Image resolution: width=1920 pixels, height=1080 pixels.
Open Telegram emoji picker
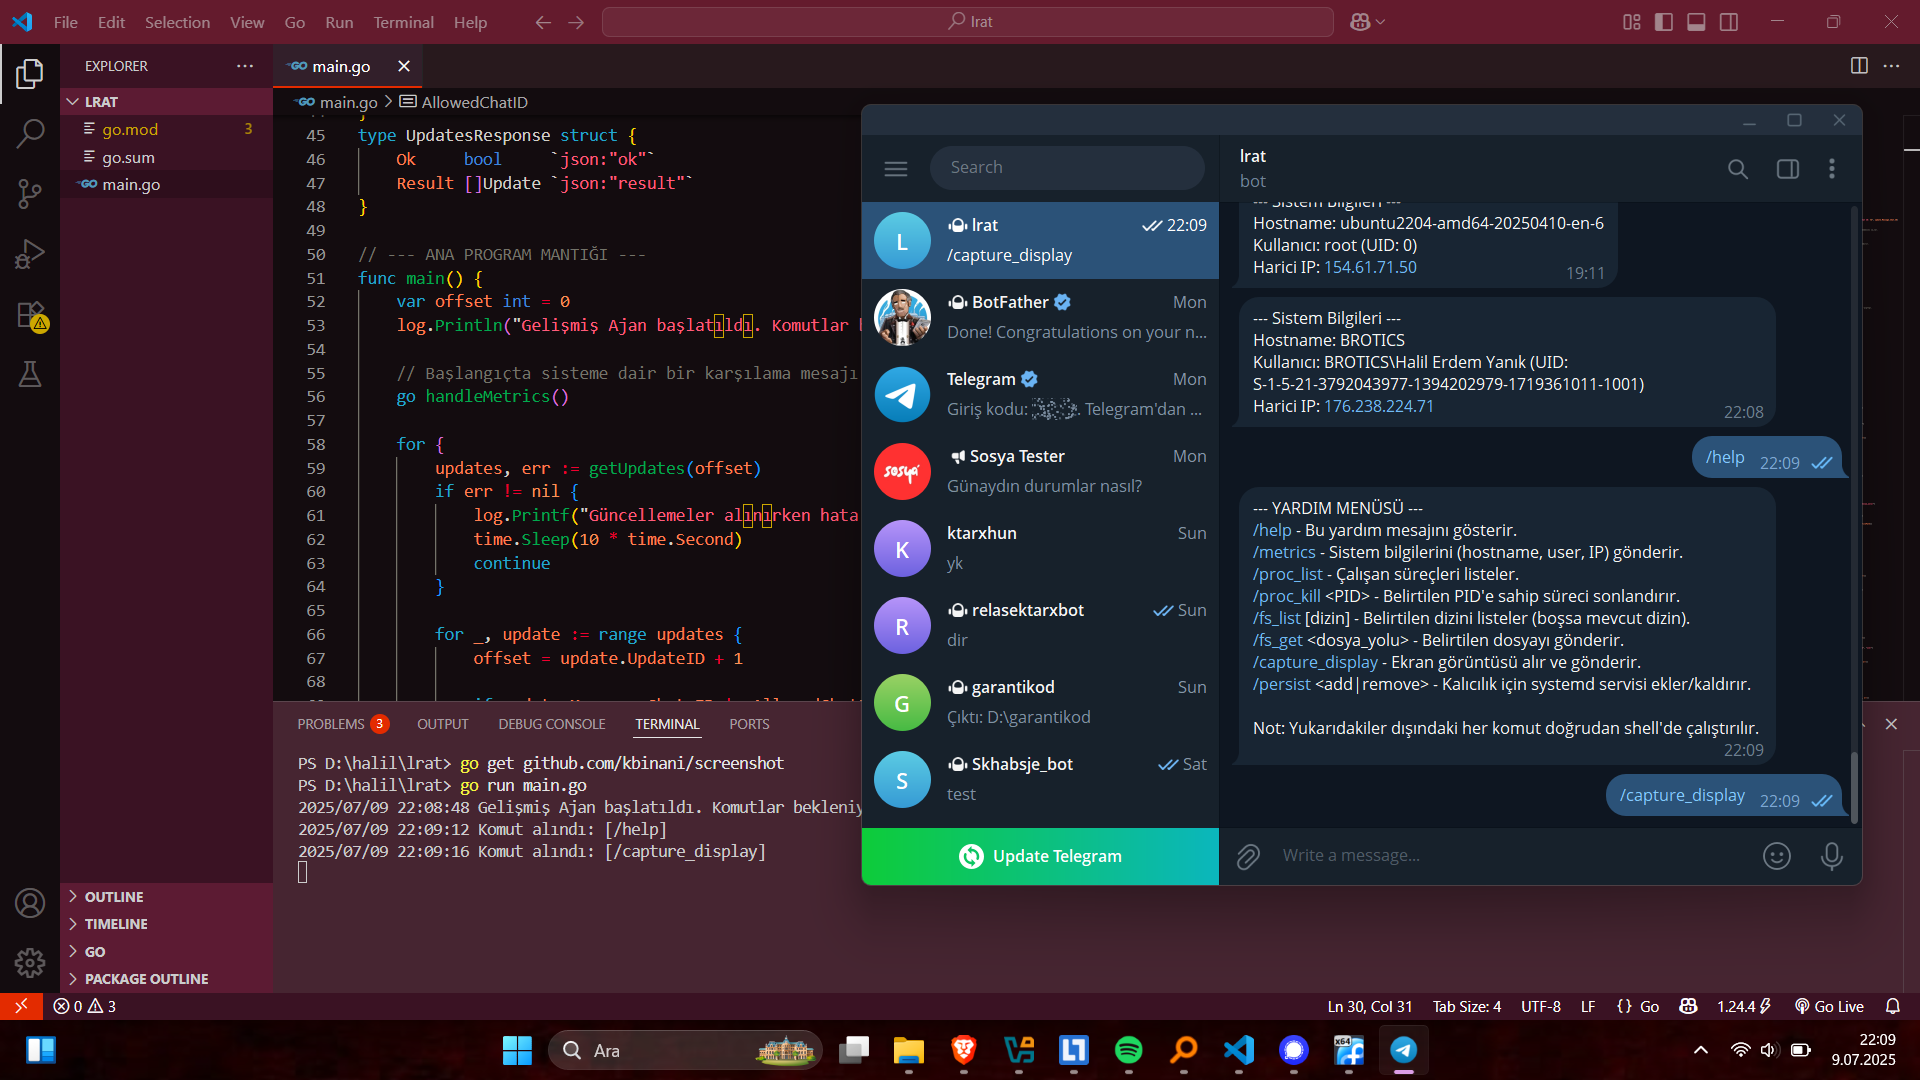1776,856
